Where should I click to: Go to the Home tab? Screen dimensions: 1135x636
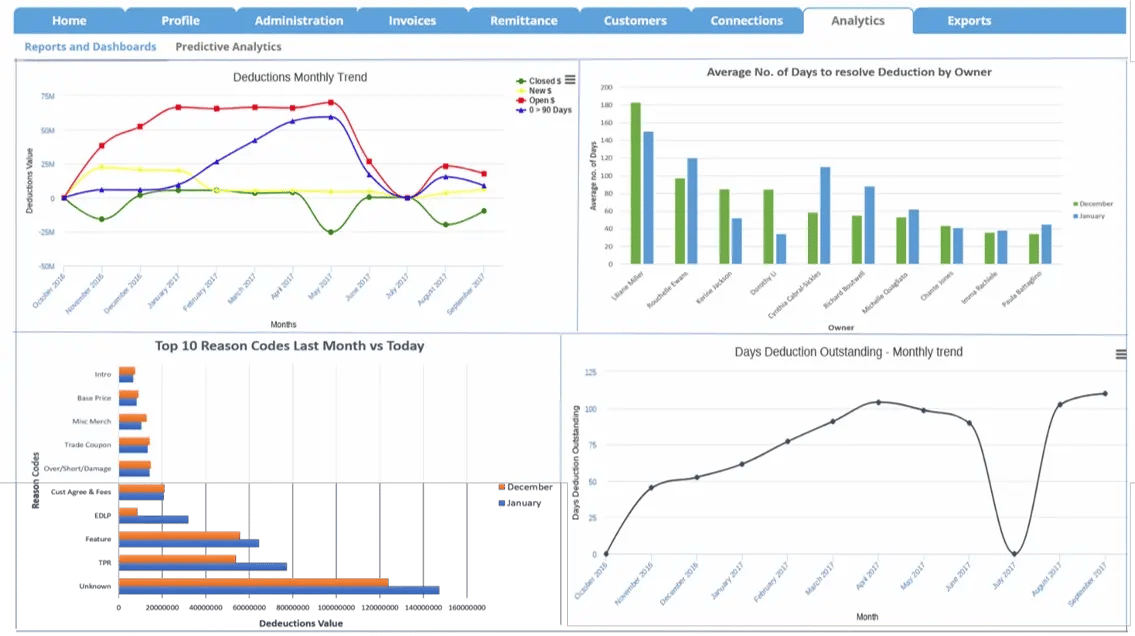coord(69,21)
